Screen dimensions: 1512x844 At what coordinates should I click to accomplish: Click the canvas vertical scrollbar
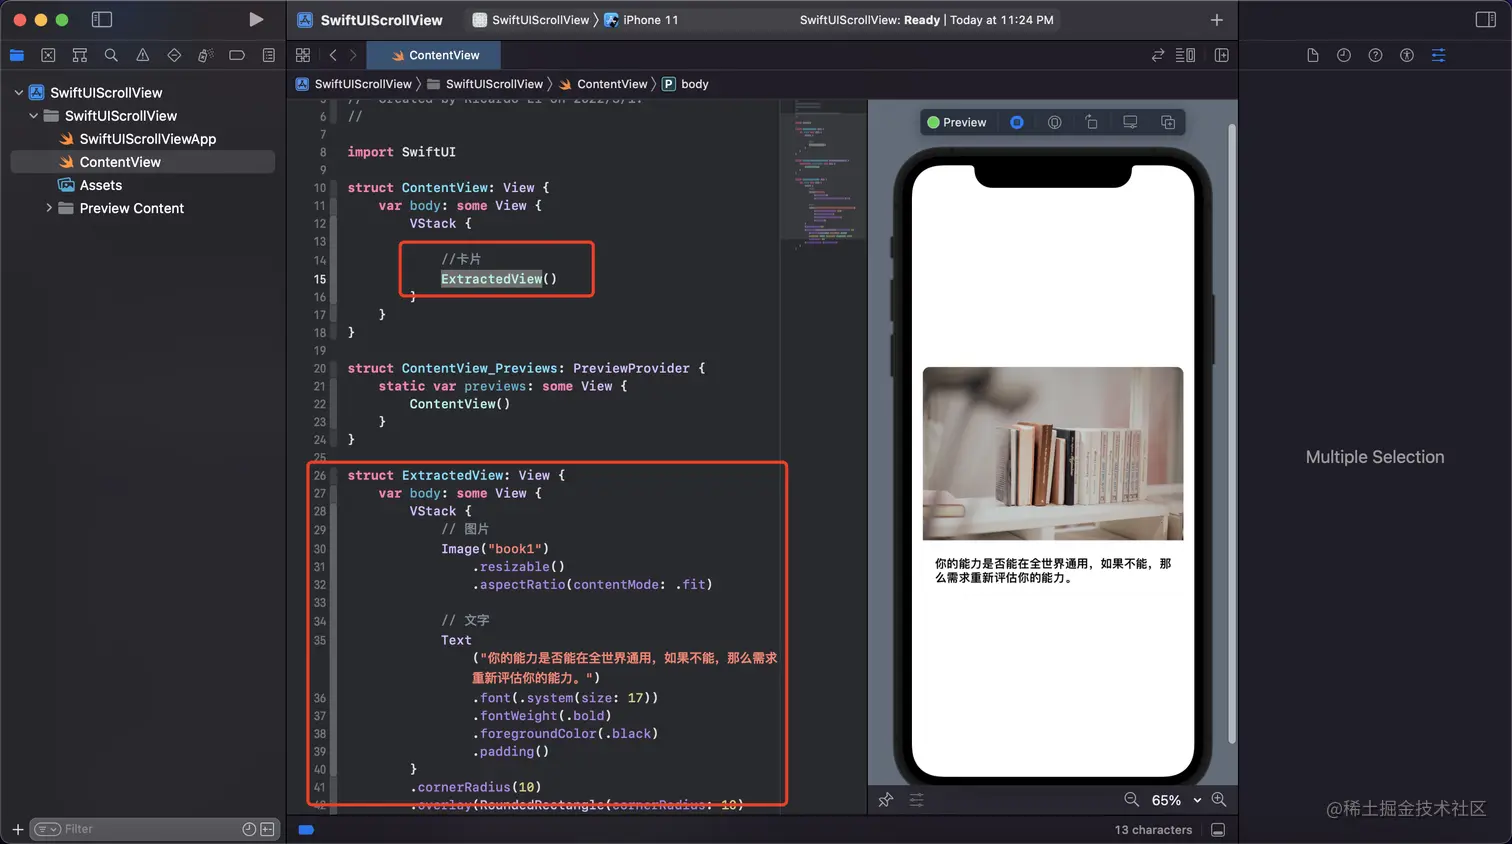[1232, 434]
